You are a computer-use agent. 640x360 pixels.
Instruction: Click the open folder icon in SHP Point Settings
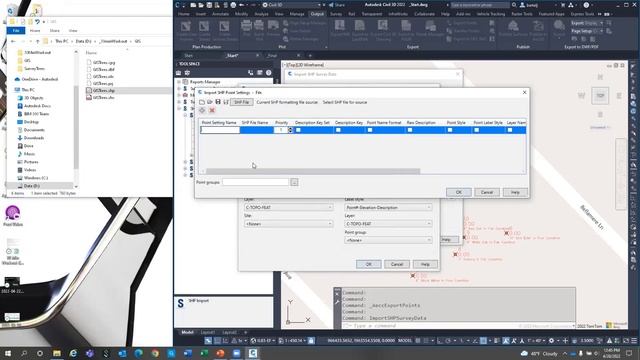click(x=209, y=102)
